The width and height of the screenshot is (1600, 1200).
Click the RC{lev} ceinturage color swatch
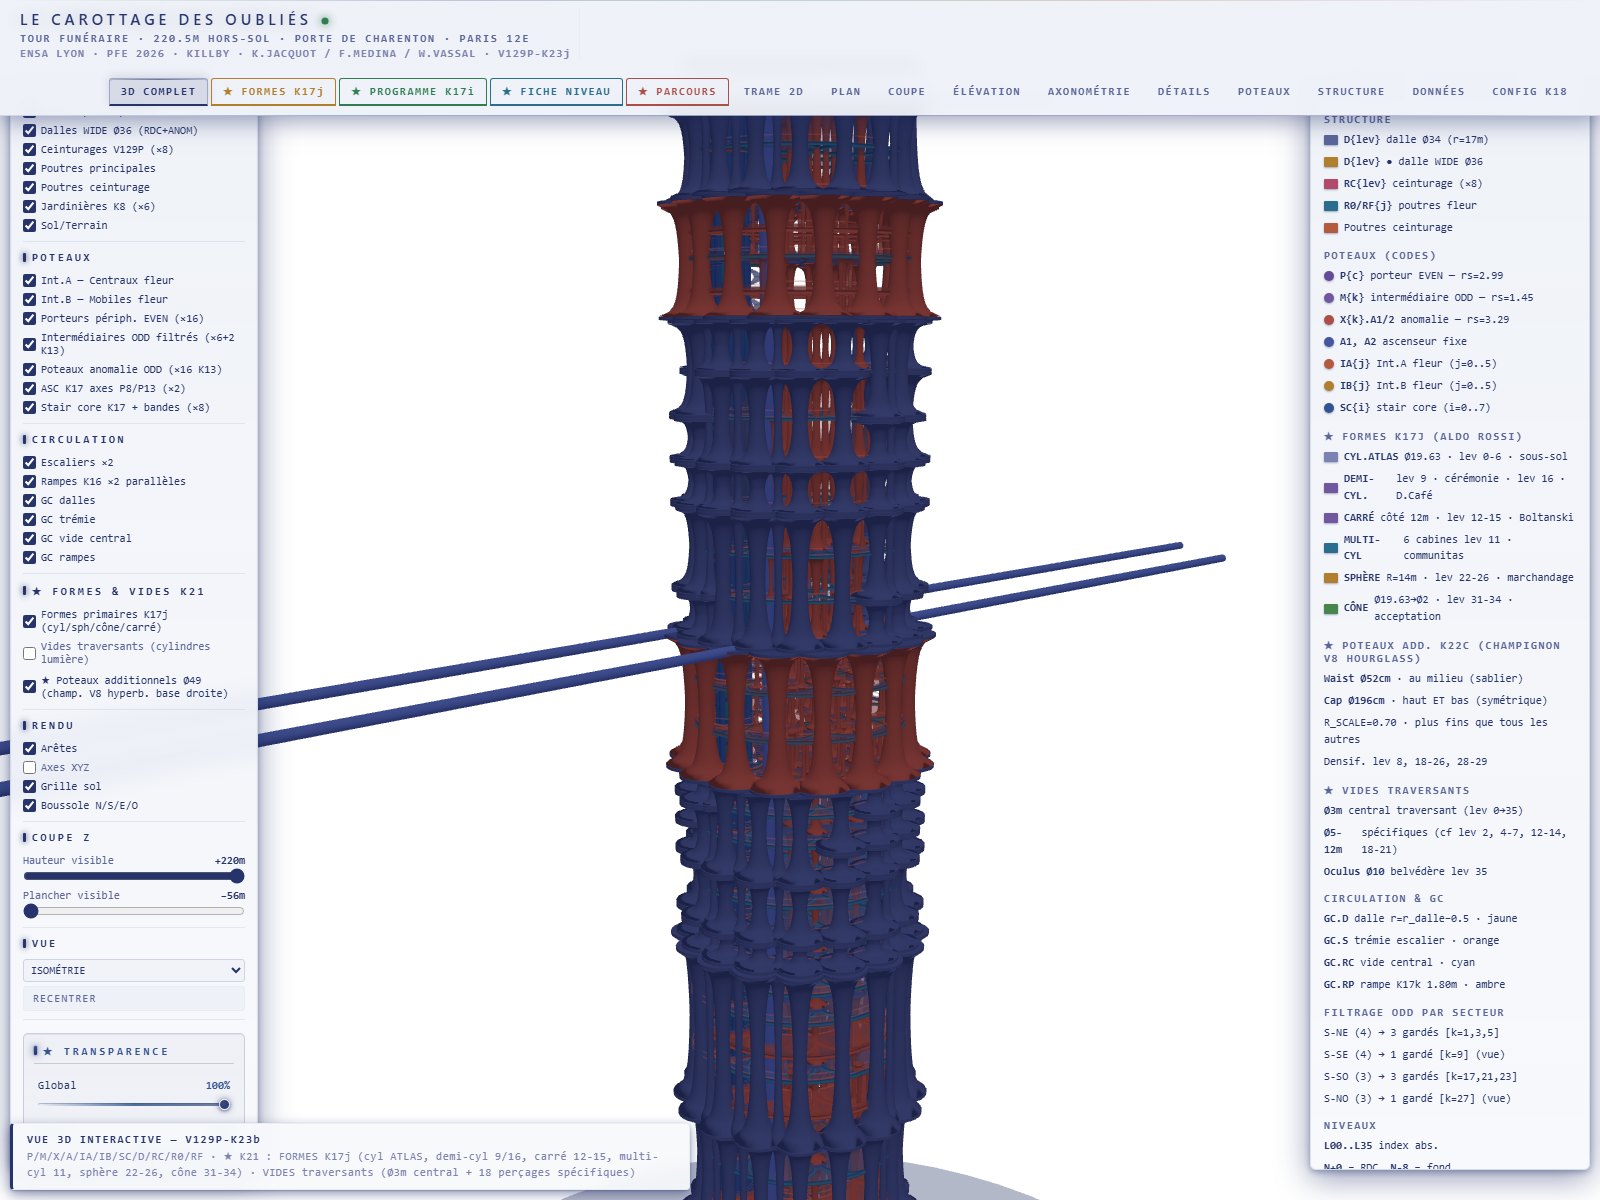coord(1331,184)
